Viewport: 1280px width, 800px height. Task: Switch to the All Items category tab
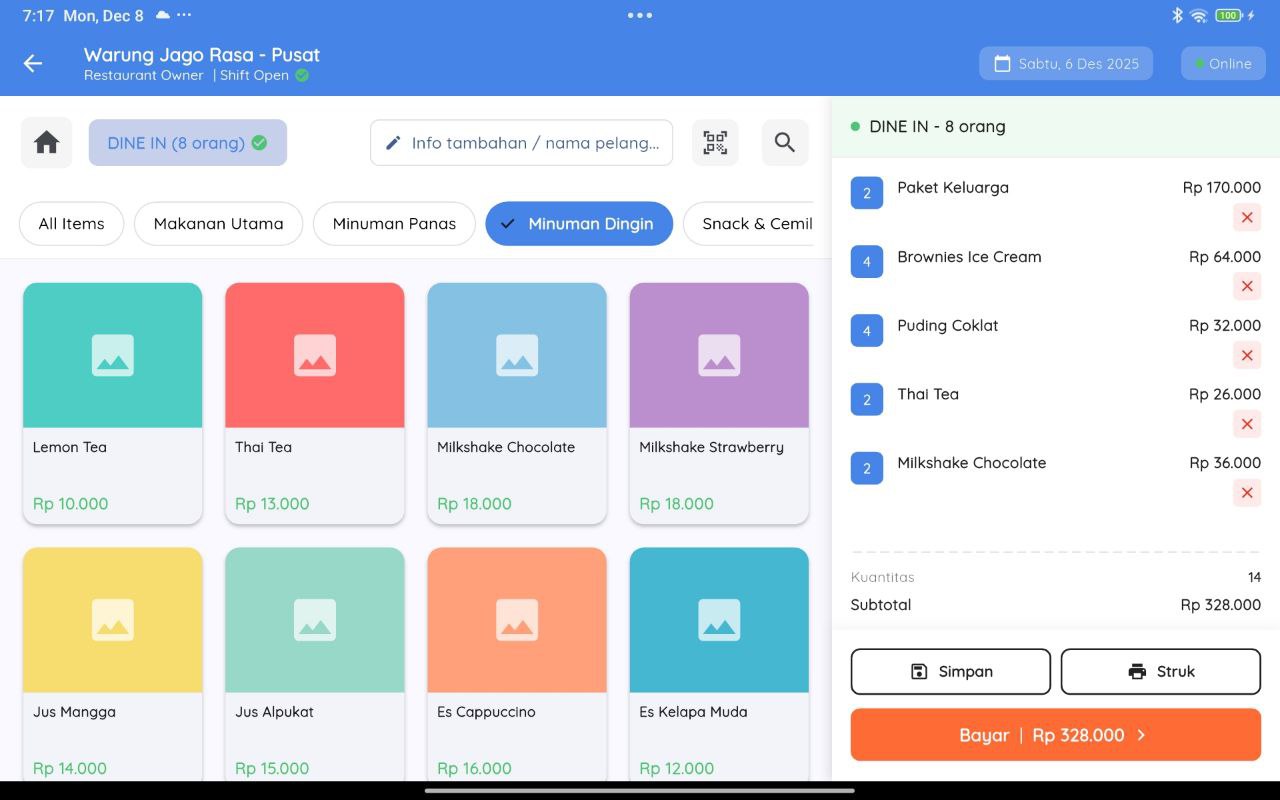pyautogui.click(x=71, y=223)
